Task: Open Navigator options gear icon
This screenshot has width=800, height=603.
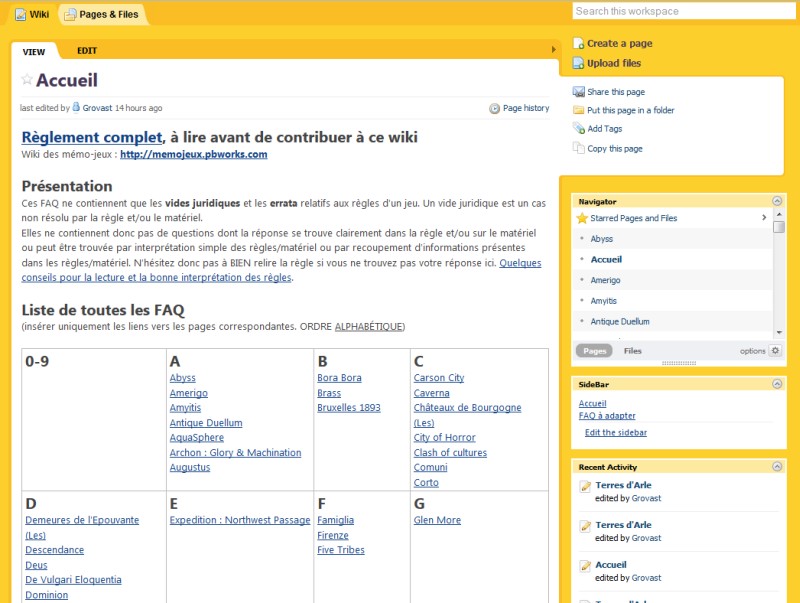Action: [775, 351]
